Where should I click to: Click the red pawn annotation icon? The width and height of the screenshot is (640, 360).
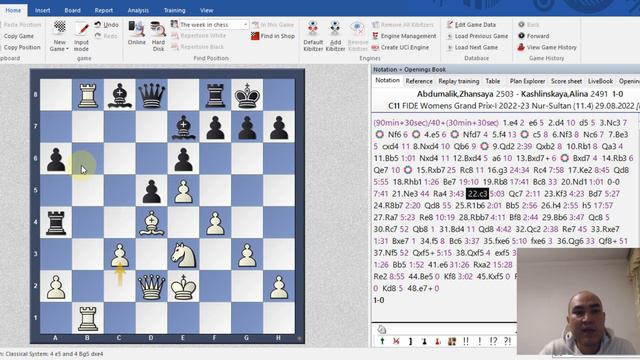tap(438, 341)
